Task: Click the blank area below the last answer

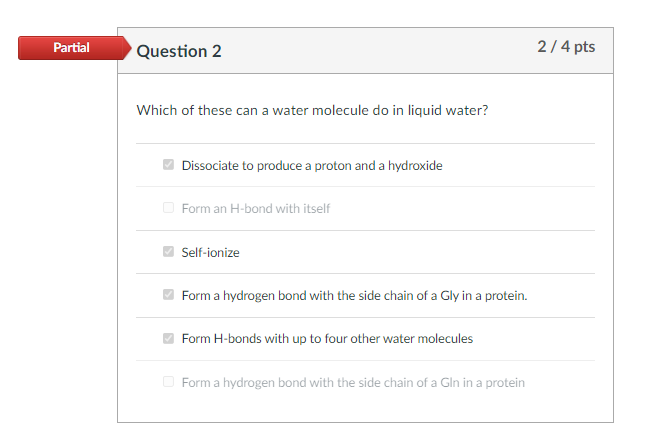Action: pos(365,410)
